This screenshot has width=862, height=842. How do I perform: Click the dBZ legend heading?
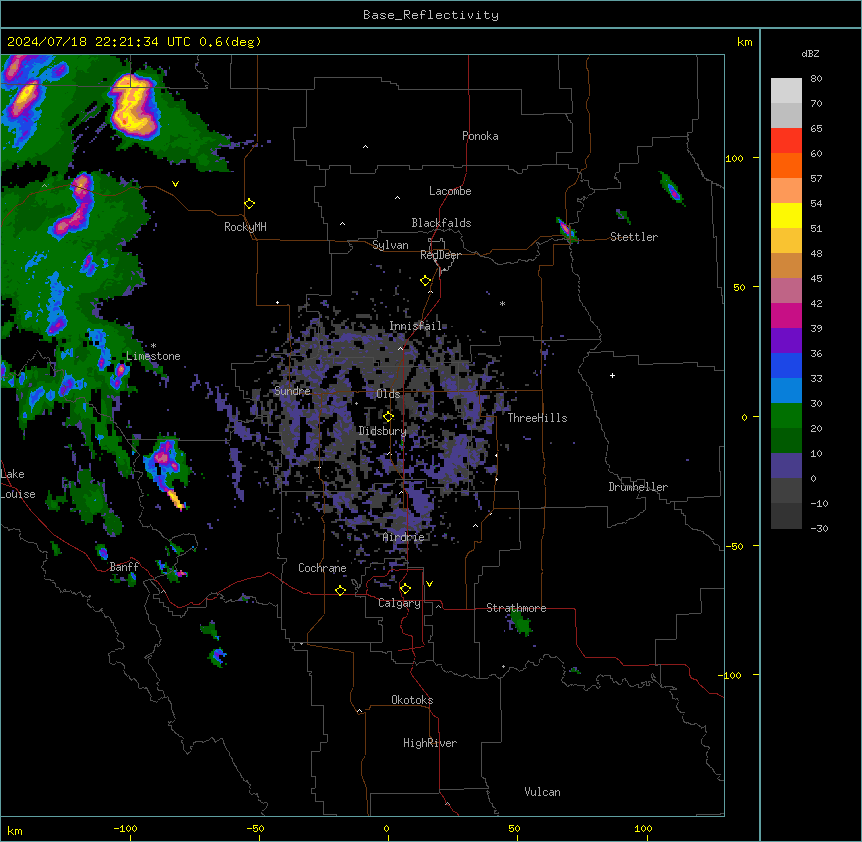810,53
